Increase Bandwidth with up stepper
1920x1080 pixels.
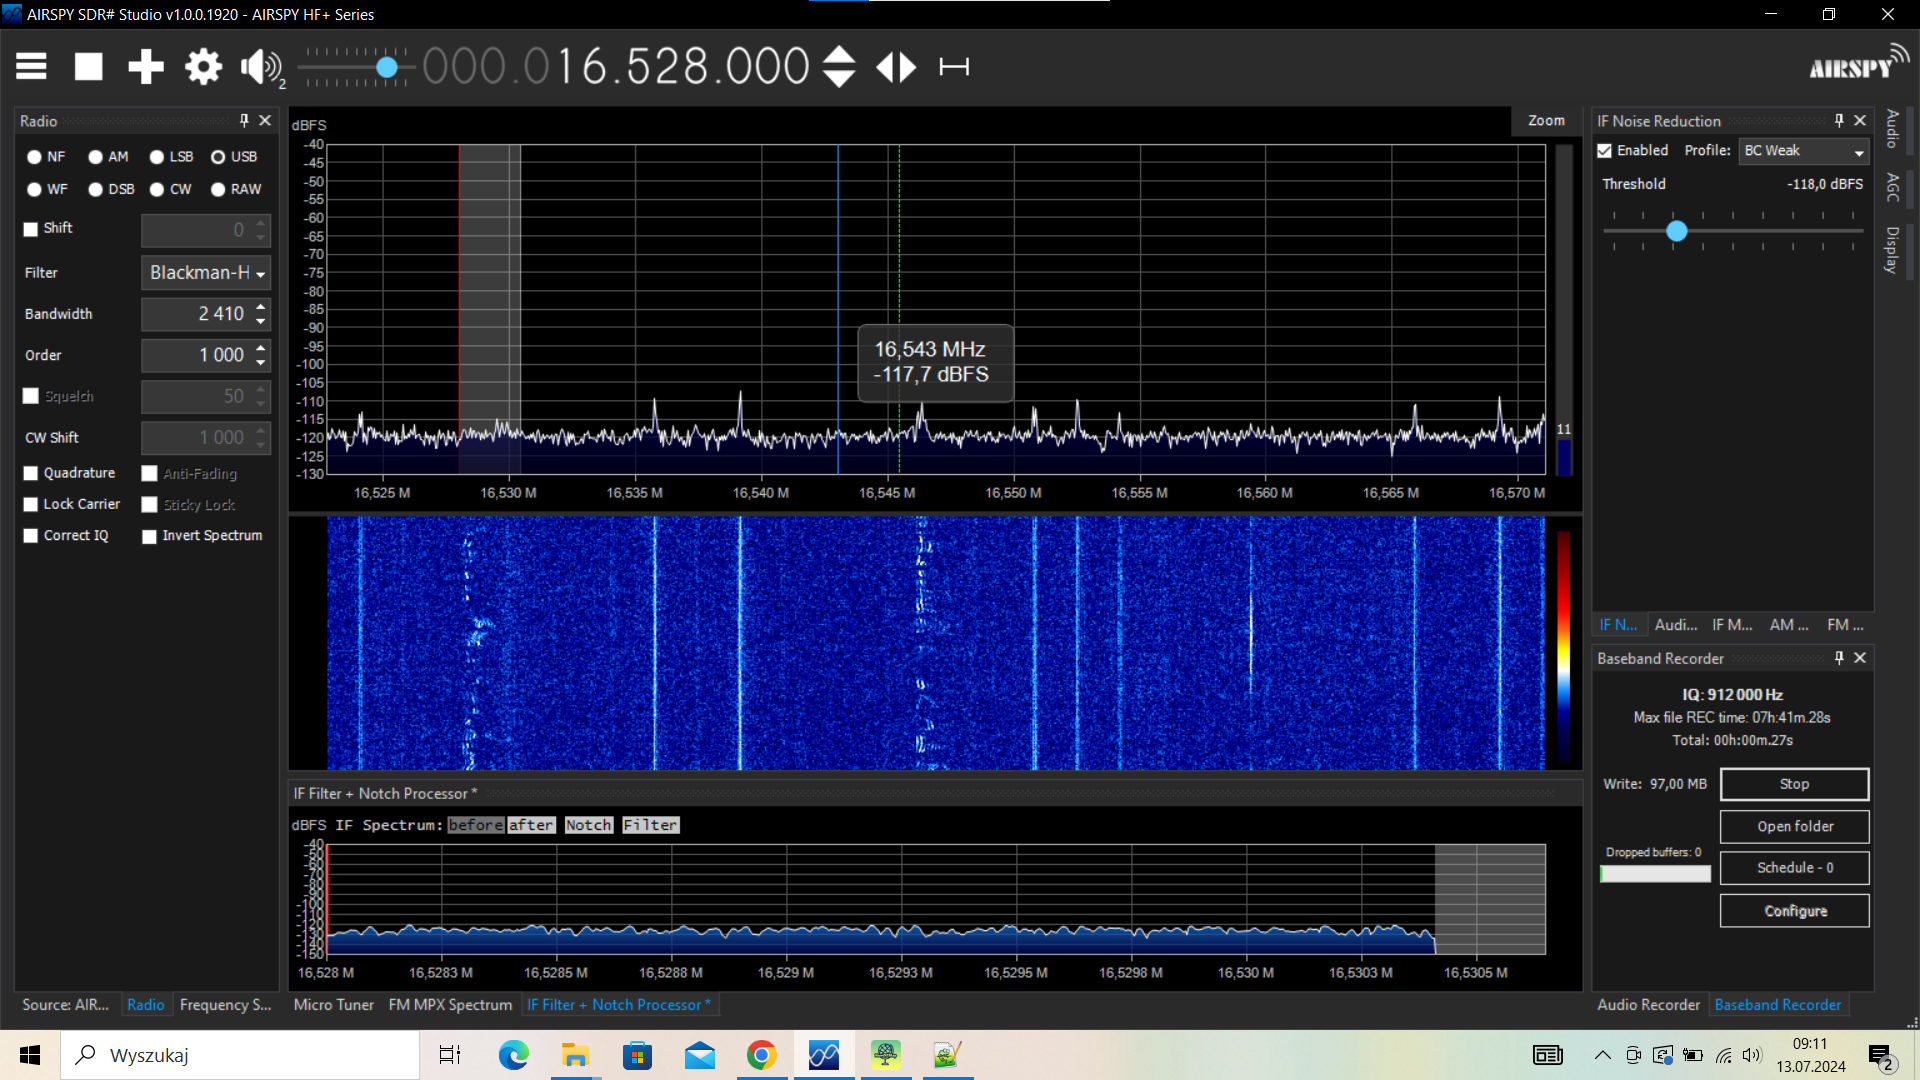tap(261, 306)
